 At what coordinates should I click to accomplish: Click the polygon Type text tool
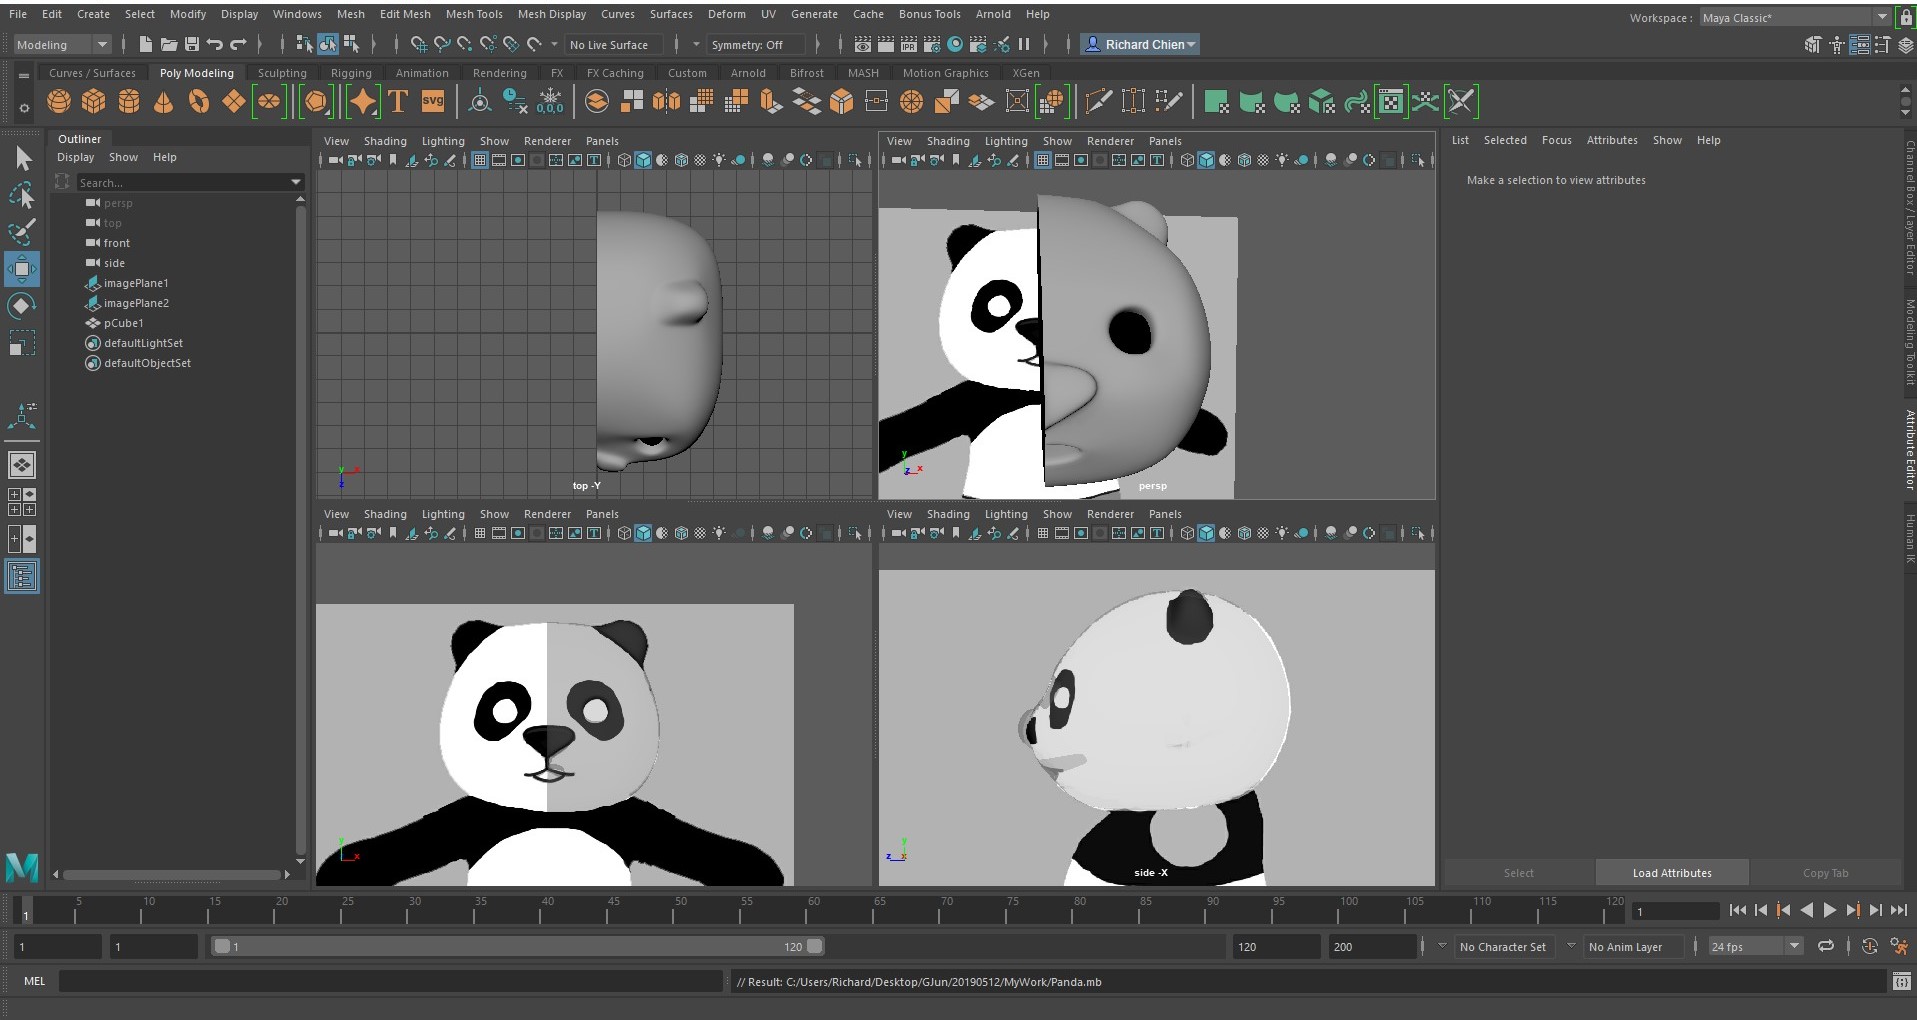point(398,102)
